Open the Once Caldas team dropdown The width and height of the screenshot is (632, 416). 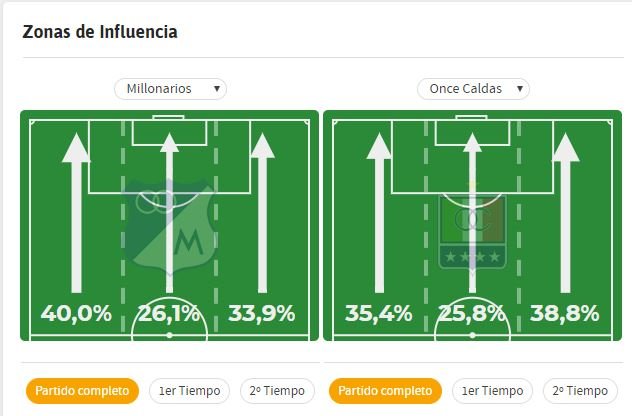(x=473, y=89)
